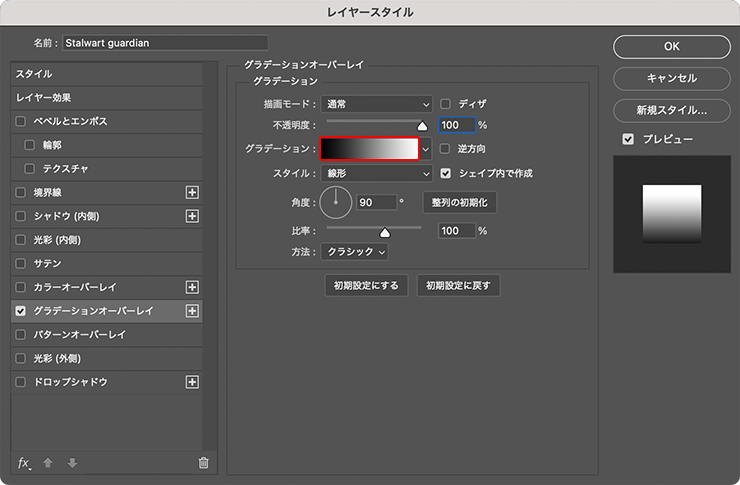Click the trash icon to delete effect

[x=204, y=463]
